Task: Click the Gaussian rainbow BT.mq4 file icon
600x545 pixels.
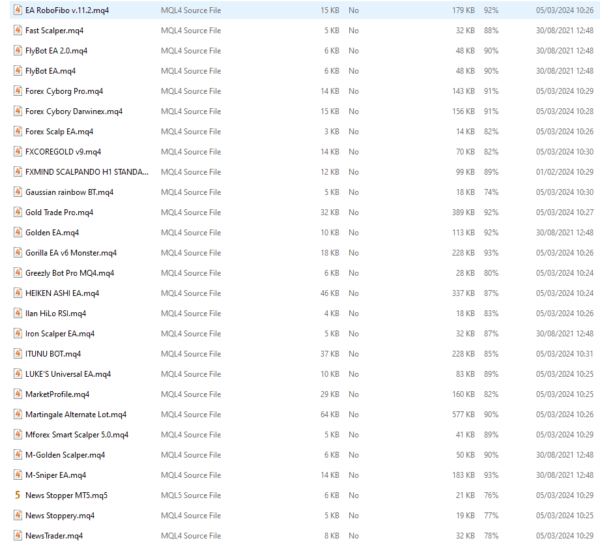Action: [18, 192]
